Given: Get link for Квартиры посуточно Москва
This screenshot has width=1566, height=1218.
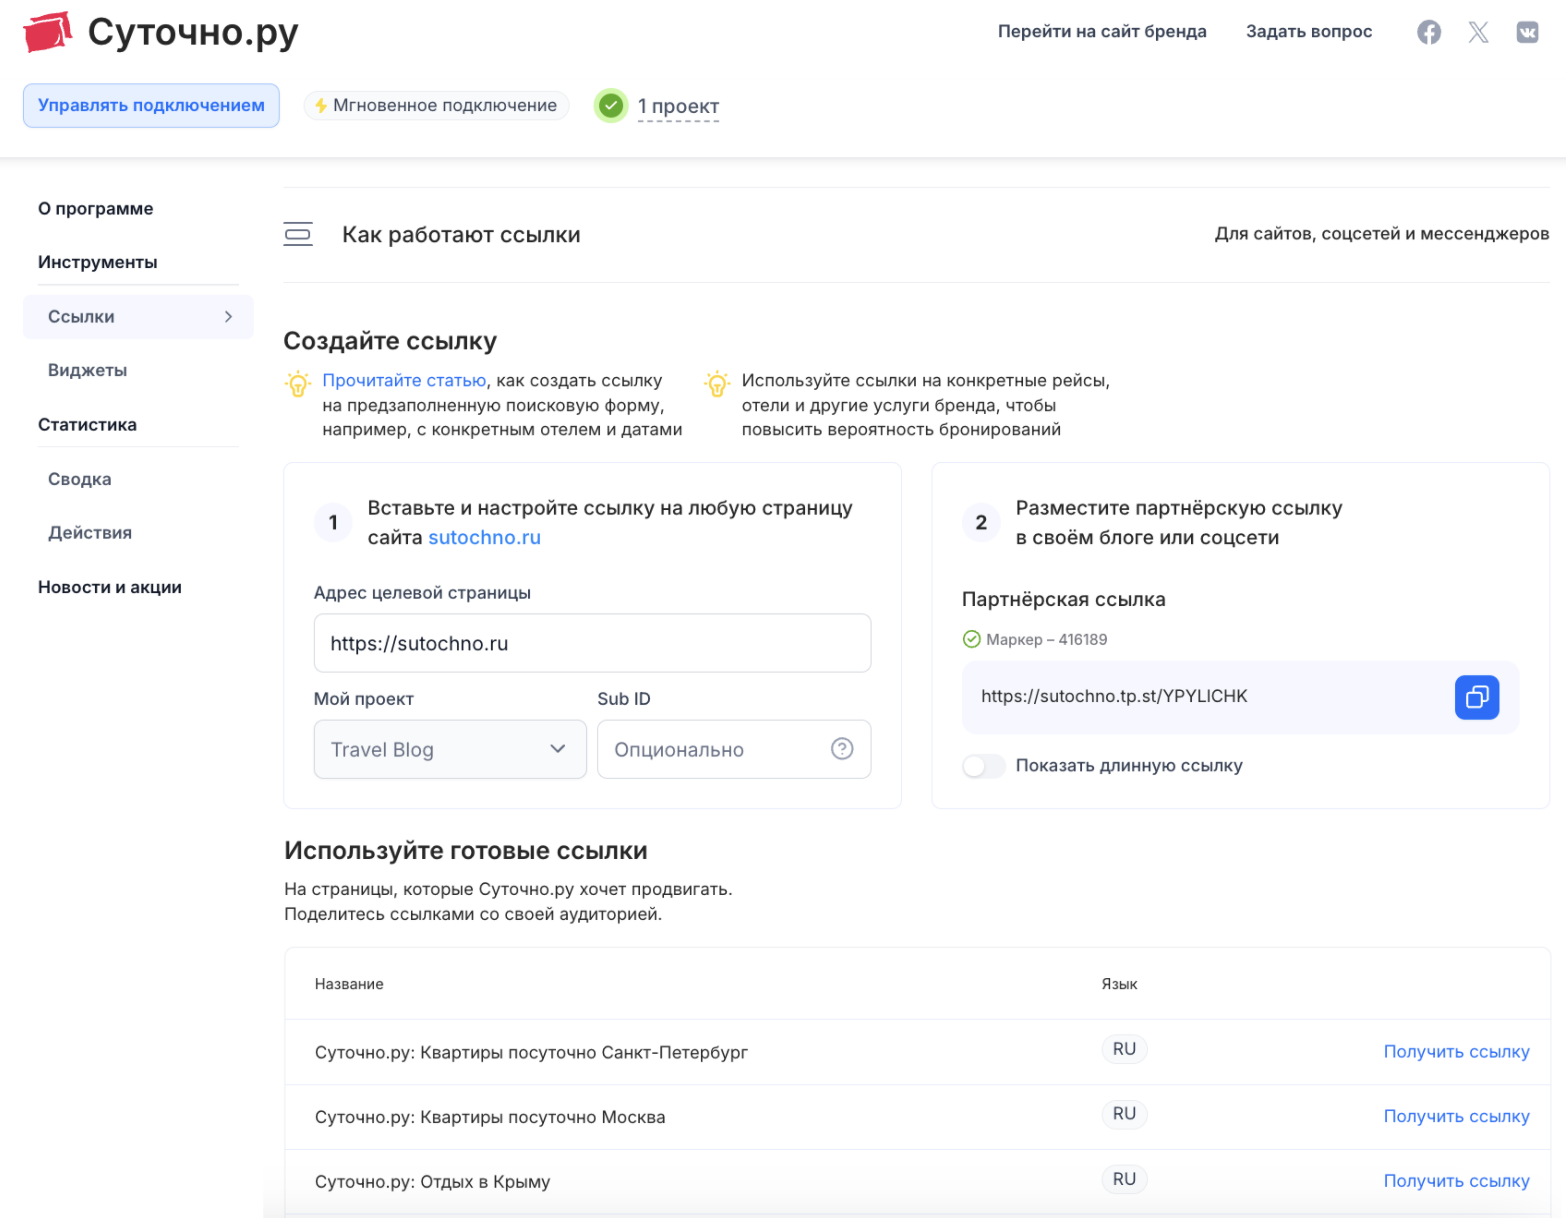Looking at the screenshot, I should pos(1456,1116).
